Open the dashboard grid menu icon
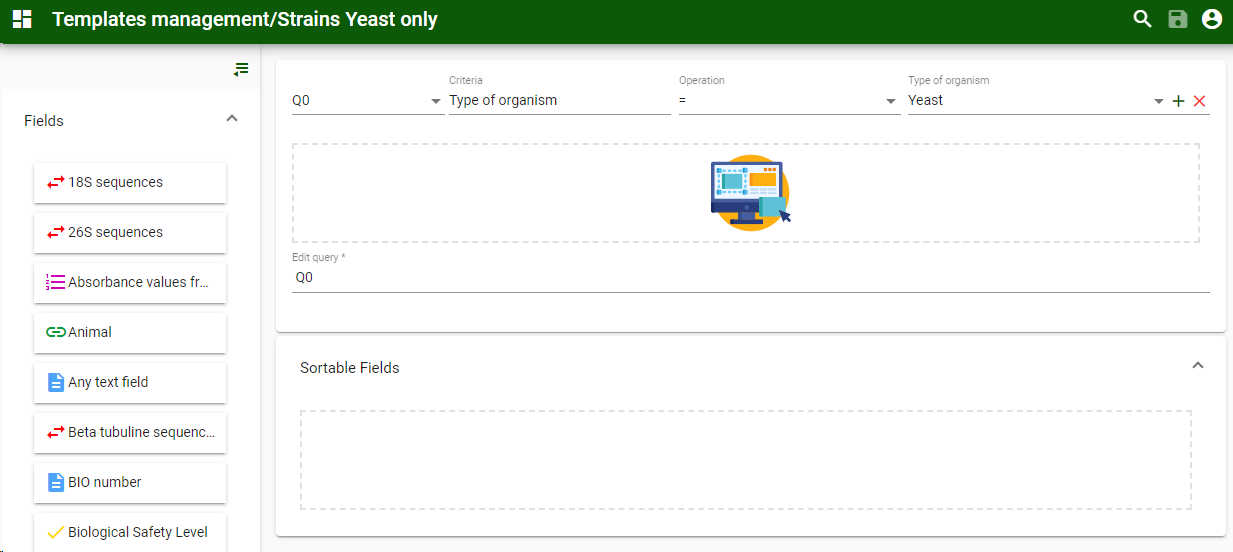The height and width of the screenshot is (552, 1233). click(22, 19)
